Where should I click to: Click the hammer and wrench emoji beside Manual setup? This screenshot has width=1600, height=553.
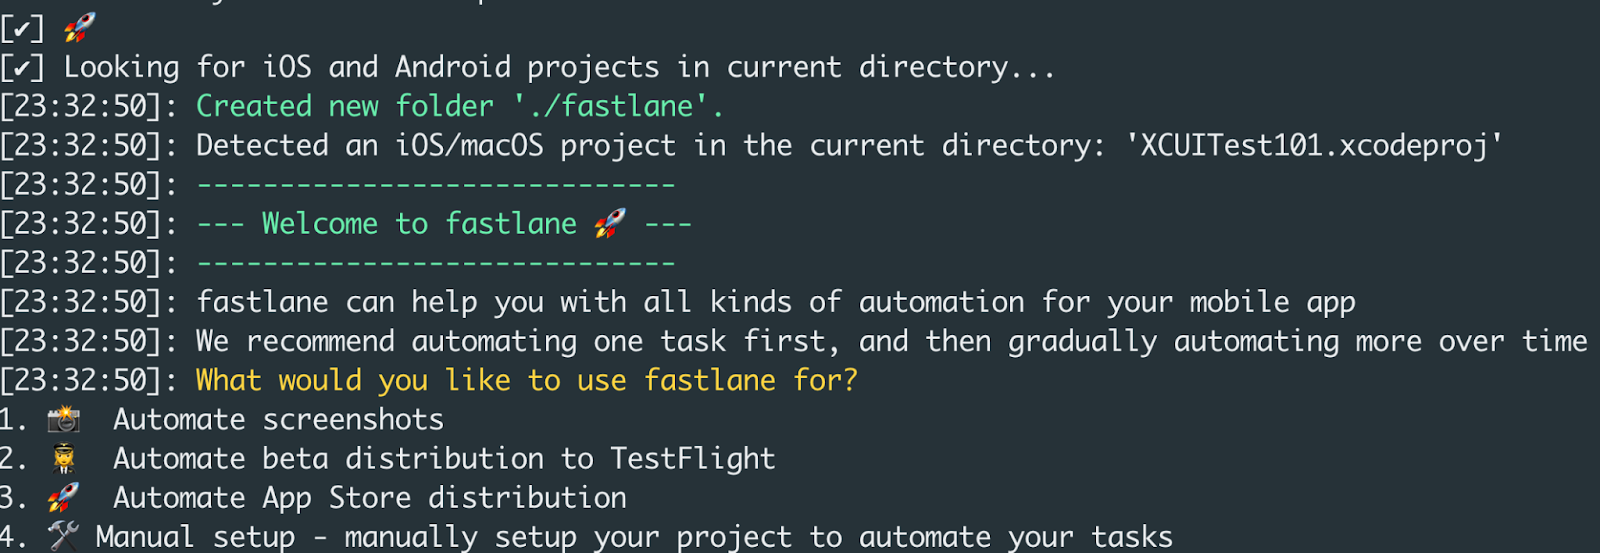pyautogui.click(x=64, y=536)
